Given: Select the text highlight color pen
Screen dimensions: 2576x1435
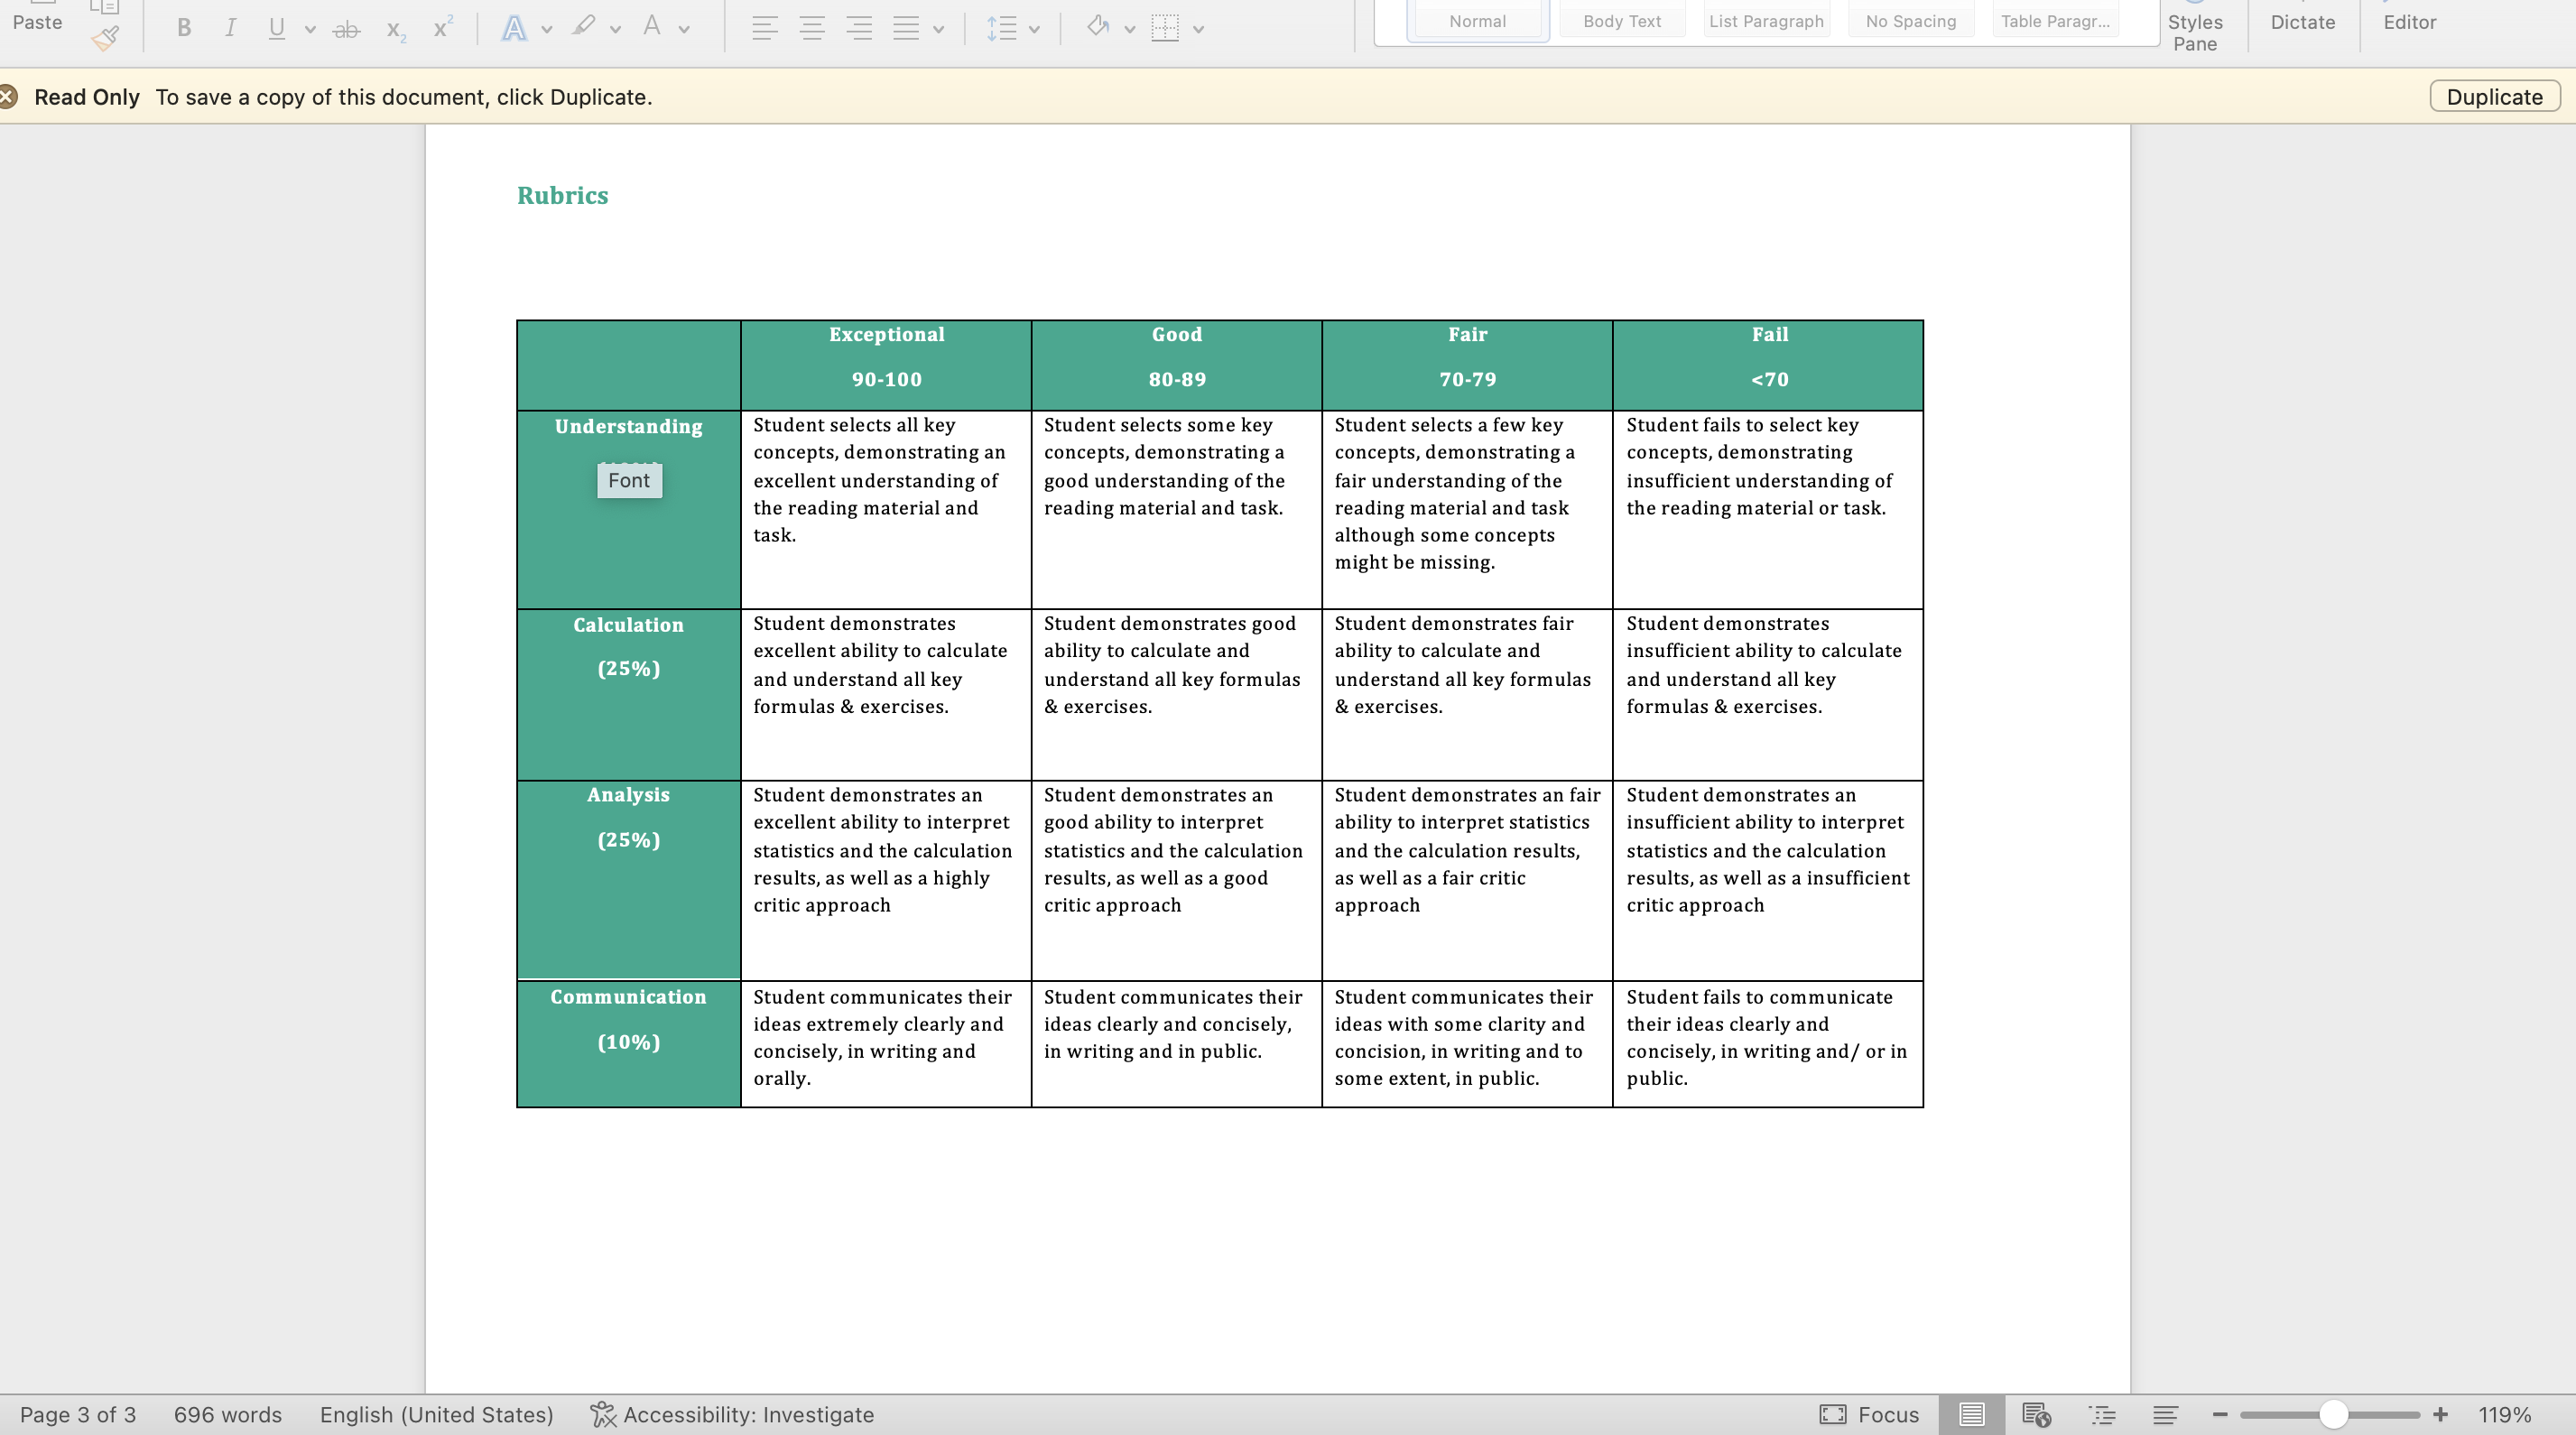Looking at the screenshot, I should (x=583, y=27).
